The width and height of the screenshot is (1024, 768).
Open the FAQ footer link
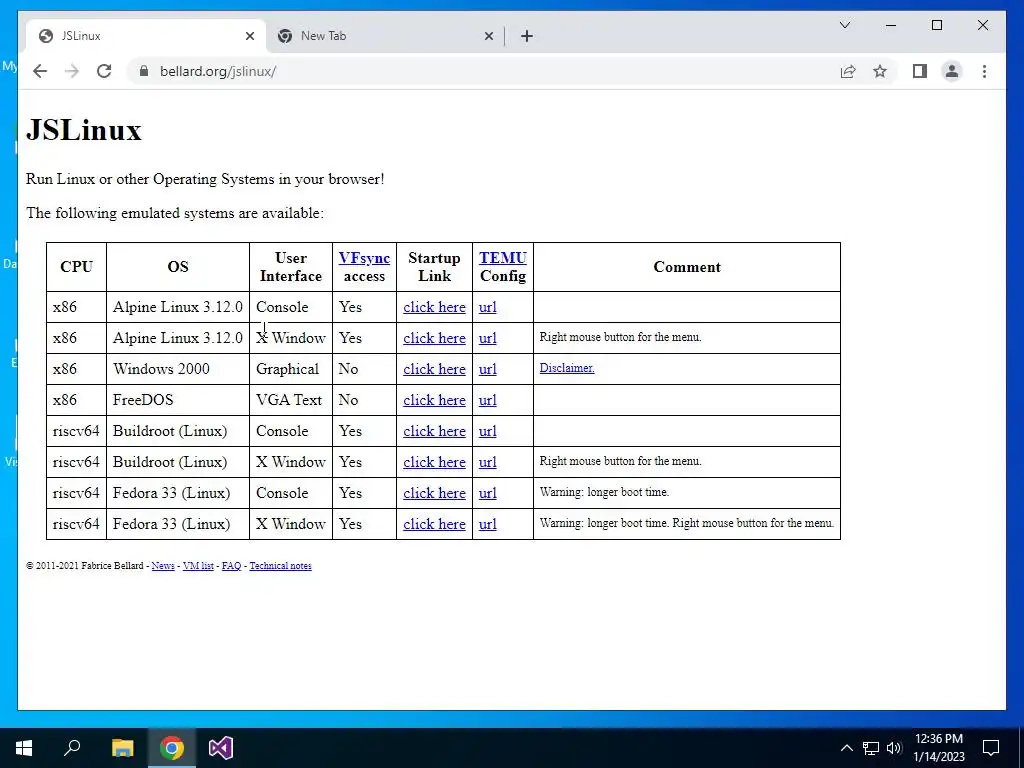click(x=231, y=566)
